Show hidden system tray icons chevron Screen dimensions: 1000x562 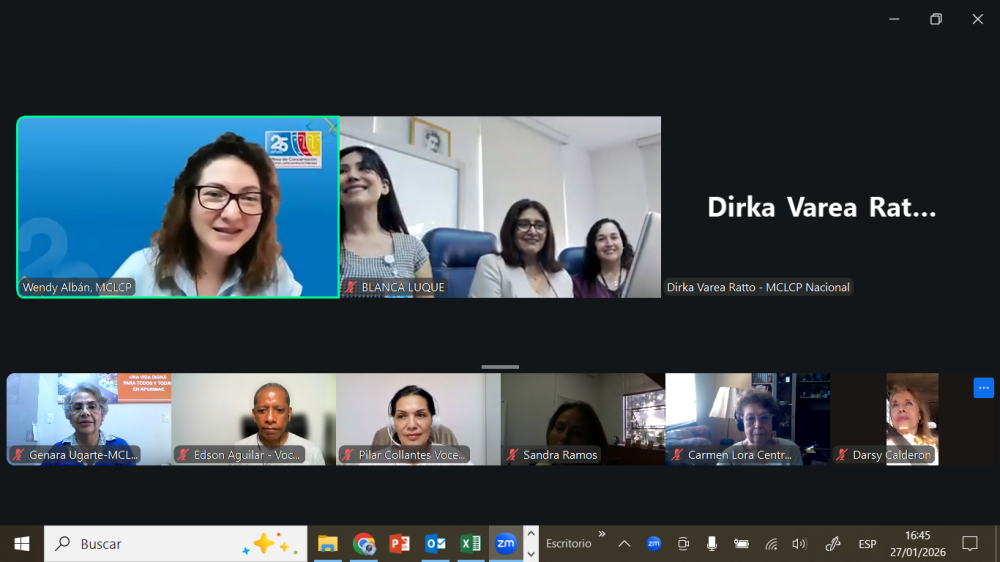click(624, 544)
